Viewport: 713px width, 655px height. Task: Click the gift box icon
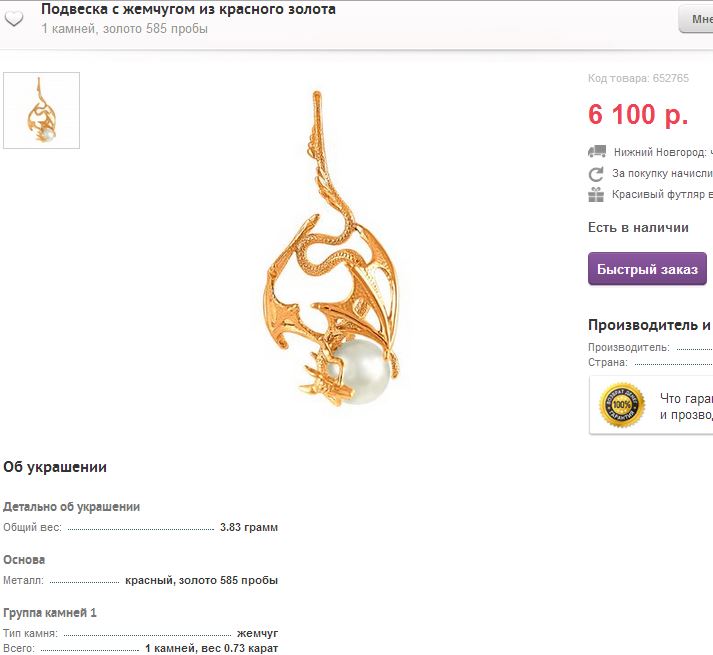pyautogui.click(x=596, y=195)
